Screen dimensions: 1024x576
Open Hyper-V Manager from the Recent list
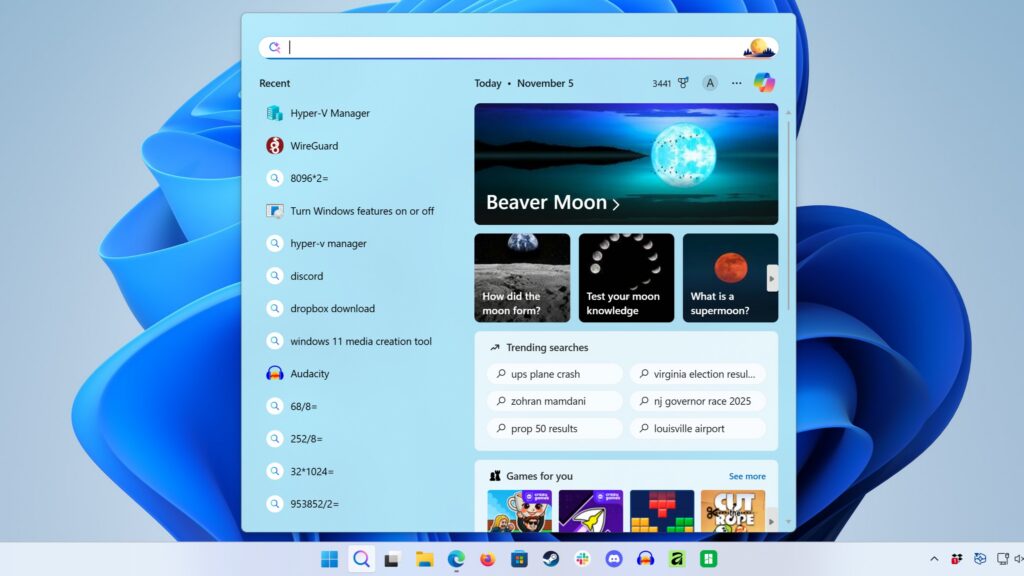click(330, 113)
